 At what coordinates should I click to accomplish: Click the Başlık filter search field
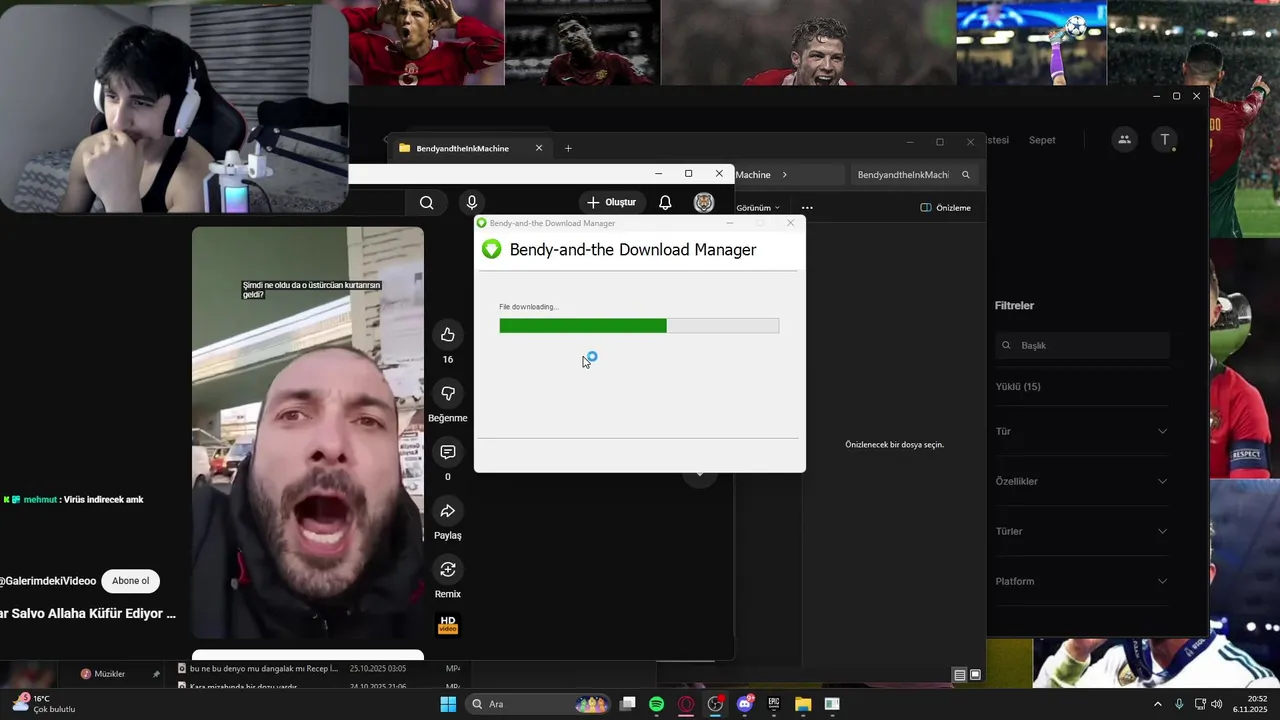tap(1082, 345)
